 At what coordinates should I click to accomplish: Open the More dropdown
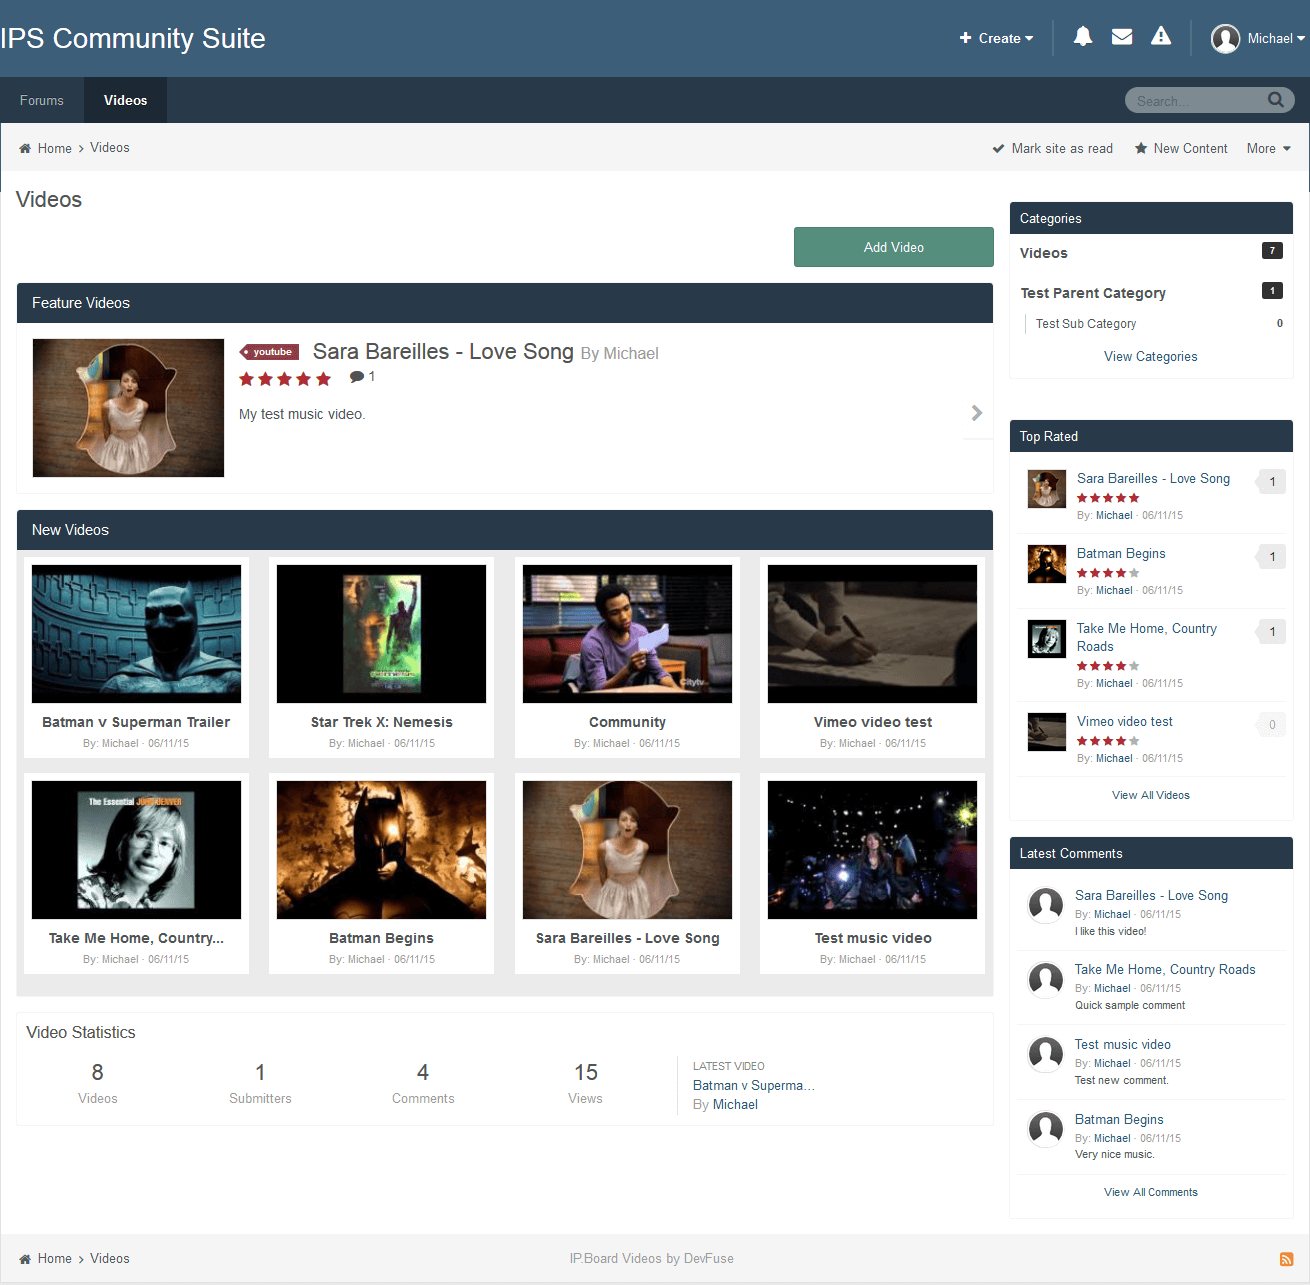pos(1268,149)
